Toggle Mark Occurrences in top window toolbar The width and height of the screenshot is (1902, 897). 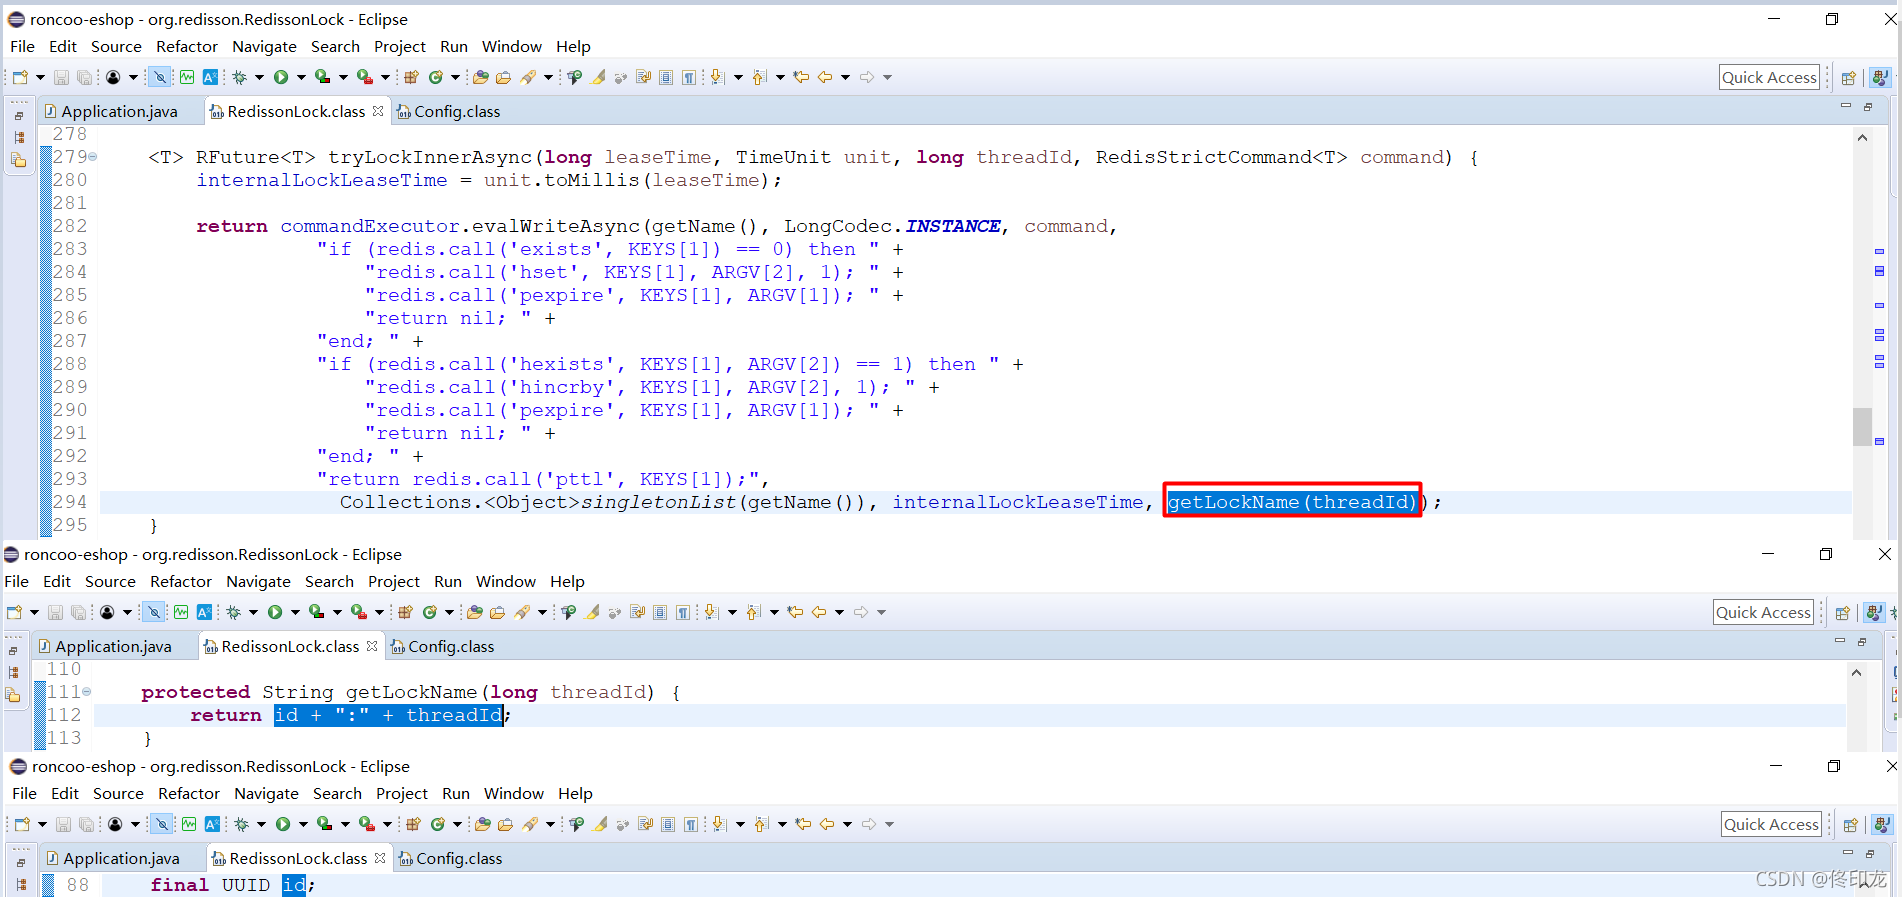click(x=599, y=77)
